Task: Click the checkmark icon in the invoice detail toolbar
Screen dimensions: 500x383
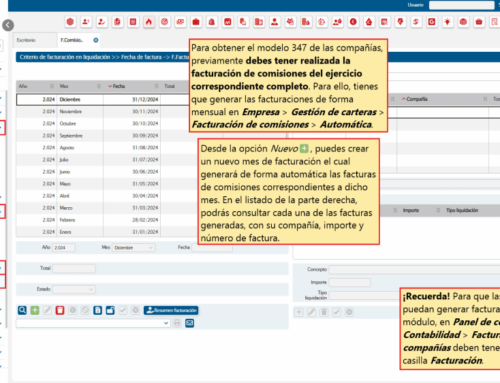Action: coord(336,312)
